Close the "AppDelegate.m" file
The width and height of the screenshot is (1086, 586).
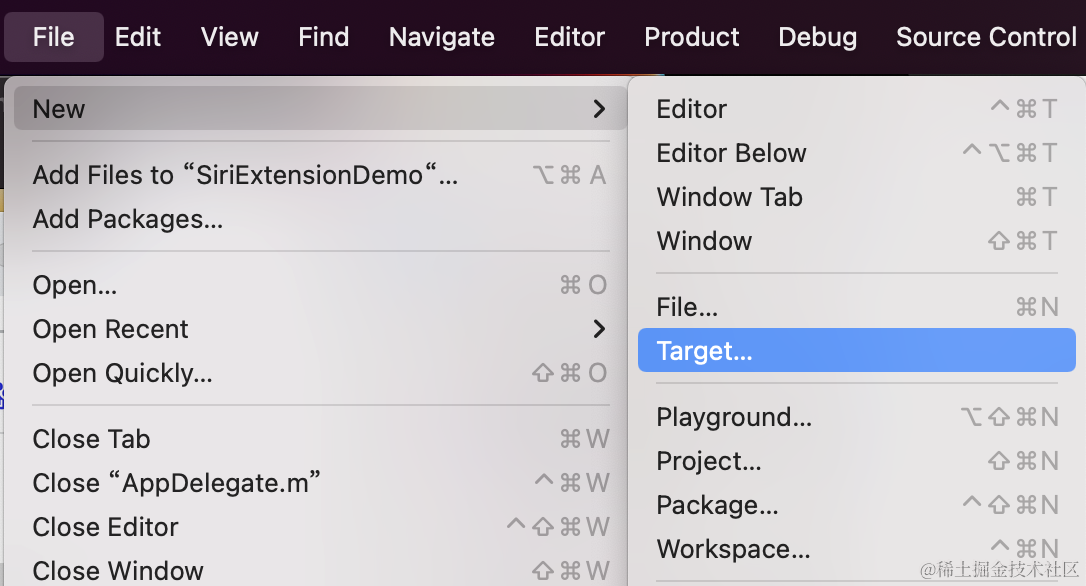pos(177,483)
